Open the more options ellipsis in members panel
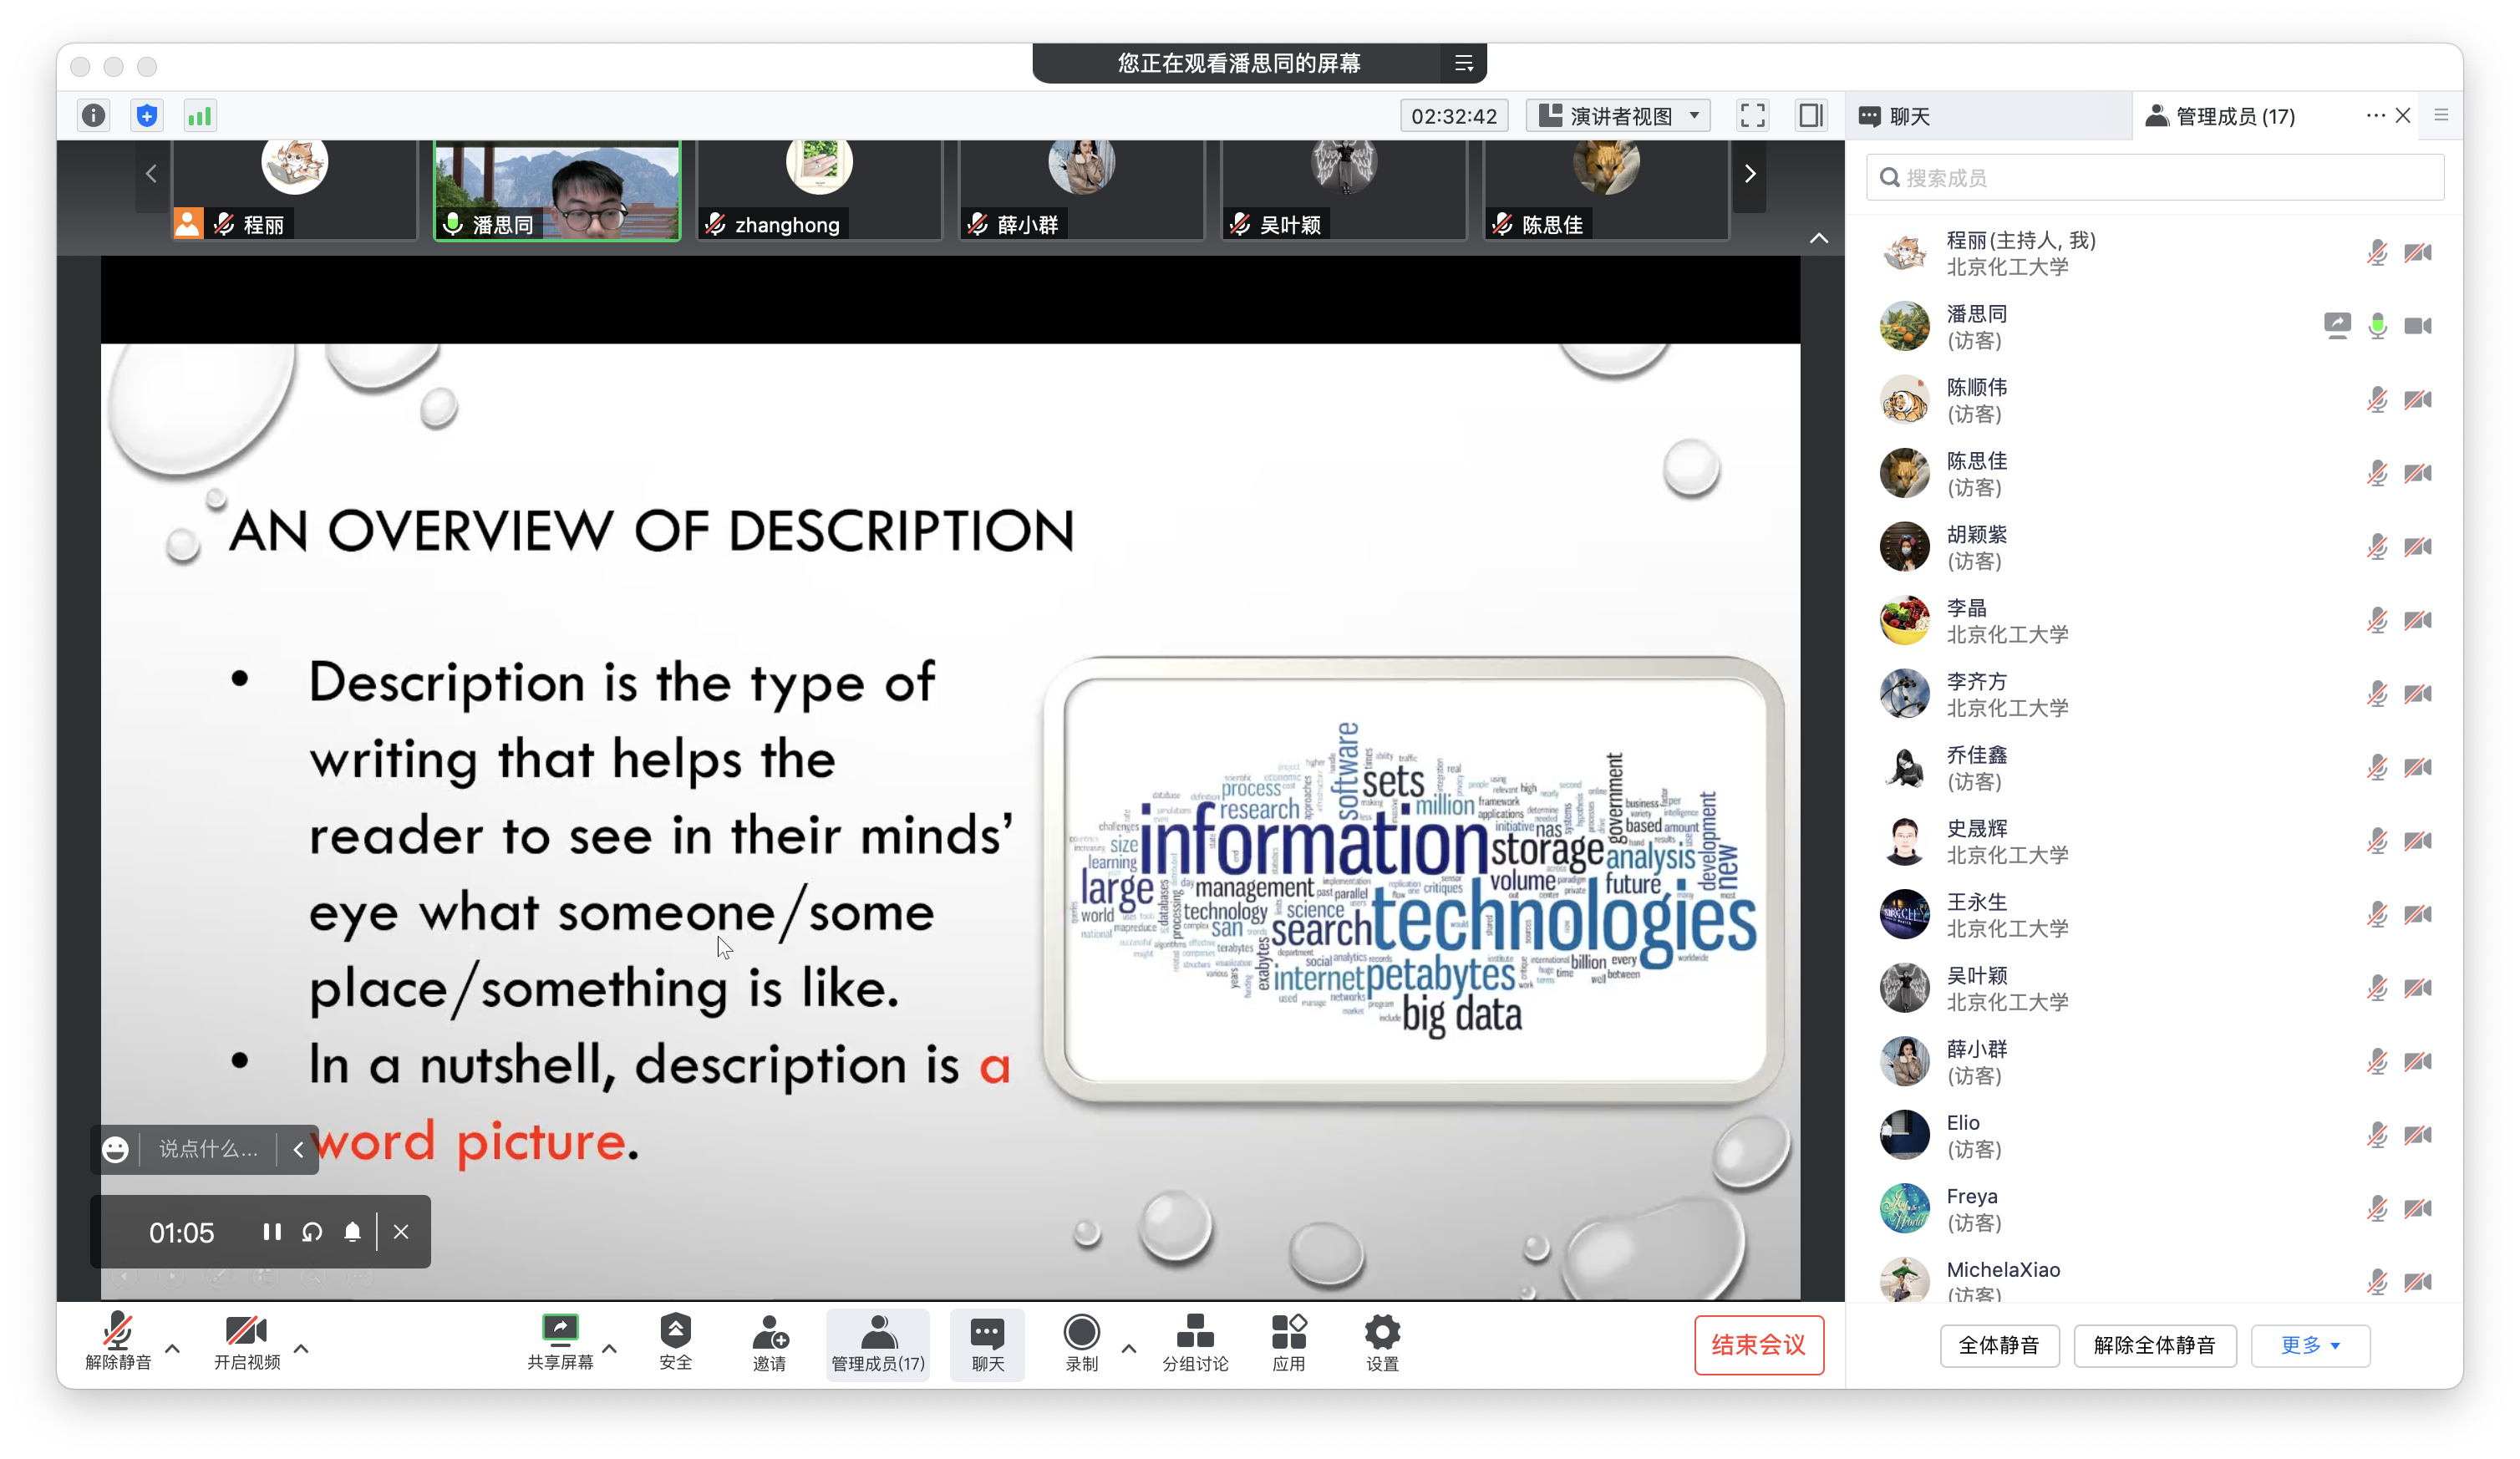This screenshot has width=2520, height=1459. (2375, 116)
